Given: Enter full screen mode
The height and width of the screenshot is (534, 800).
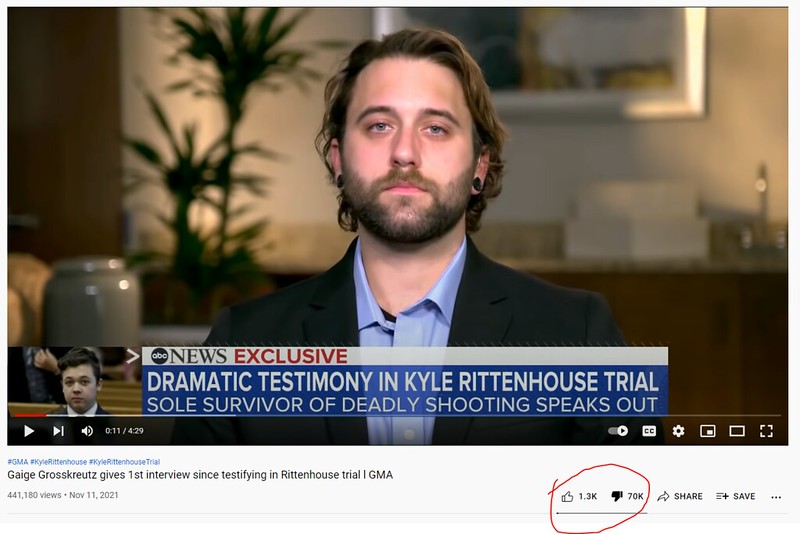Looking at the screenshot, I should click(766, 431).
